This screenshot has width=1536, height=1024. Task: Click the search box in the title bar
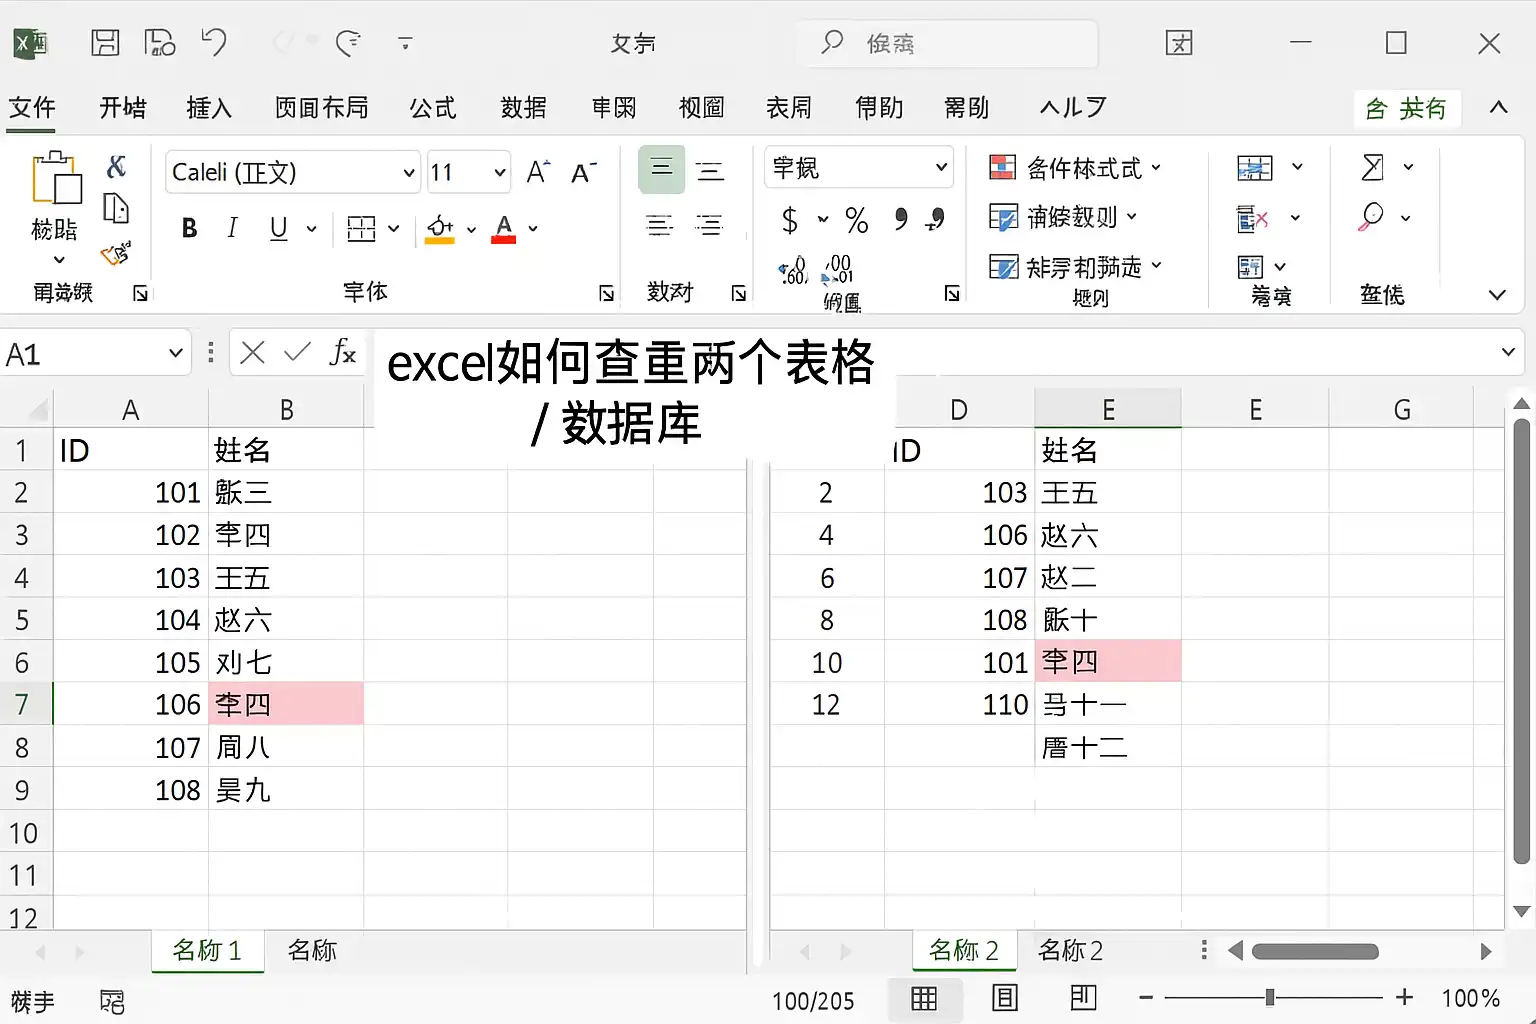tap(947, 43)
